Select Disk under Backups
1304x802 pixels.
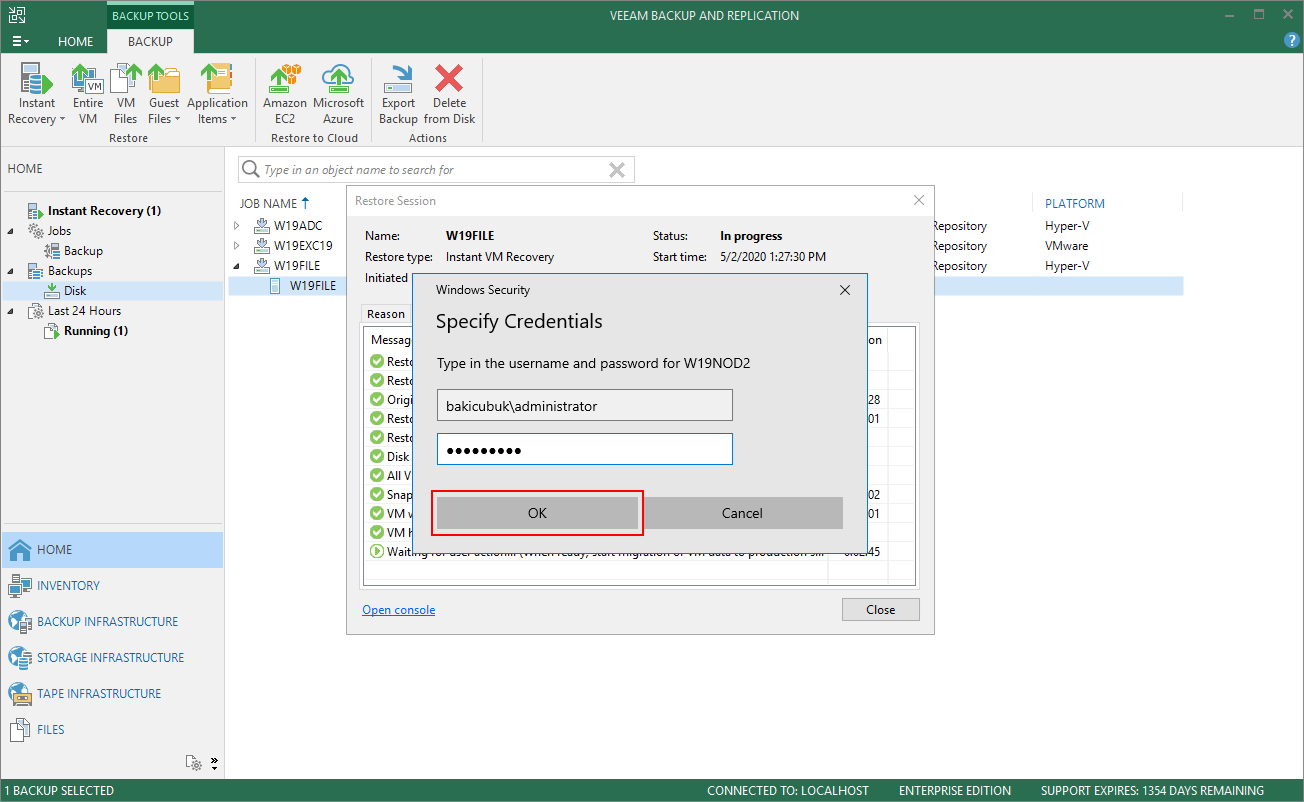coord(75,291)
